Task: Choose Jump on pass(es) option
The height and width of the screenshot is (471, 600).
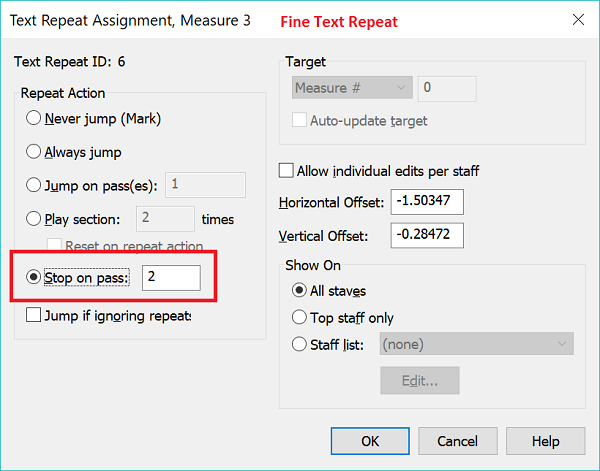Action: click(35, 185)
